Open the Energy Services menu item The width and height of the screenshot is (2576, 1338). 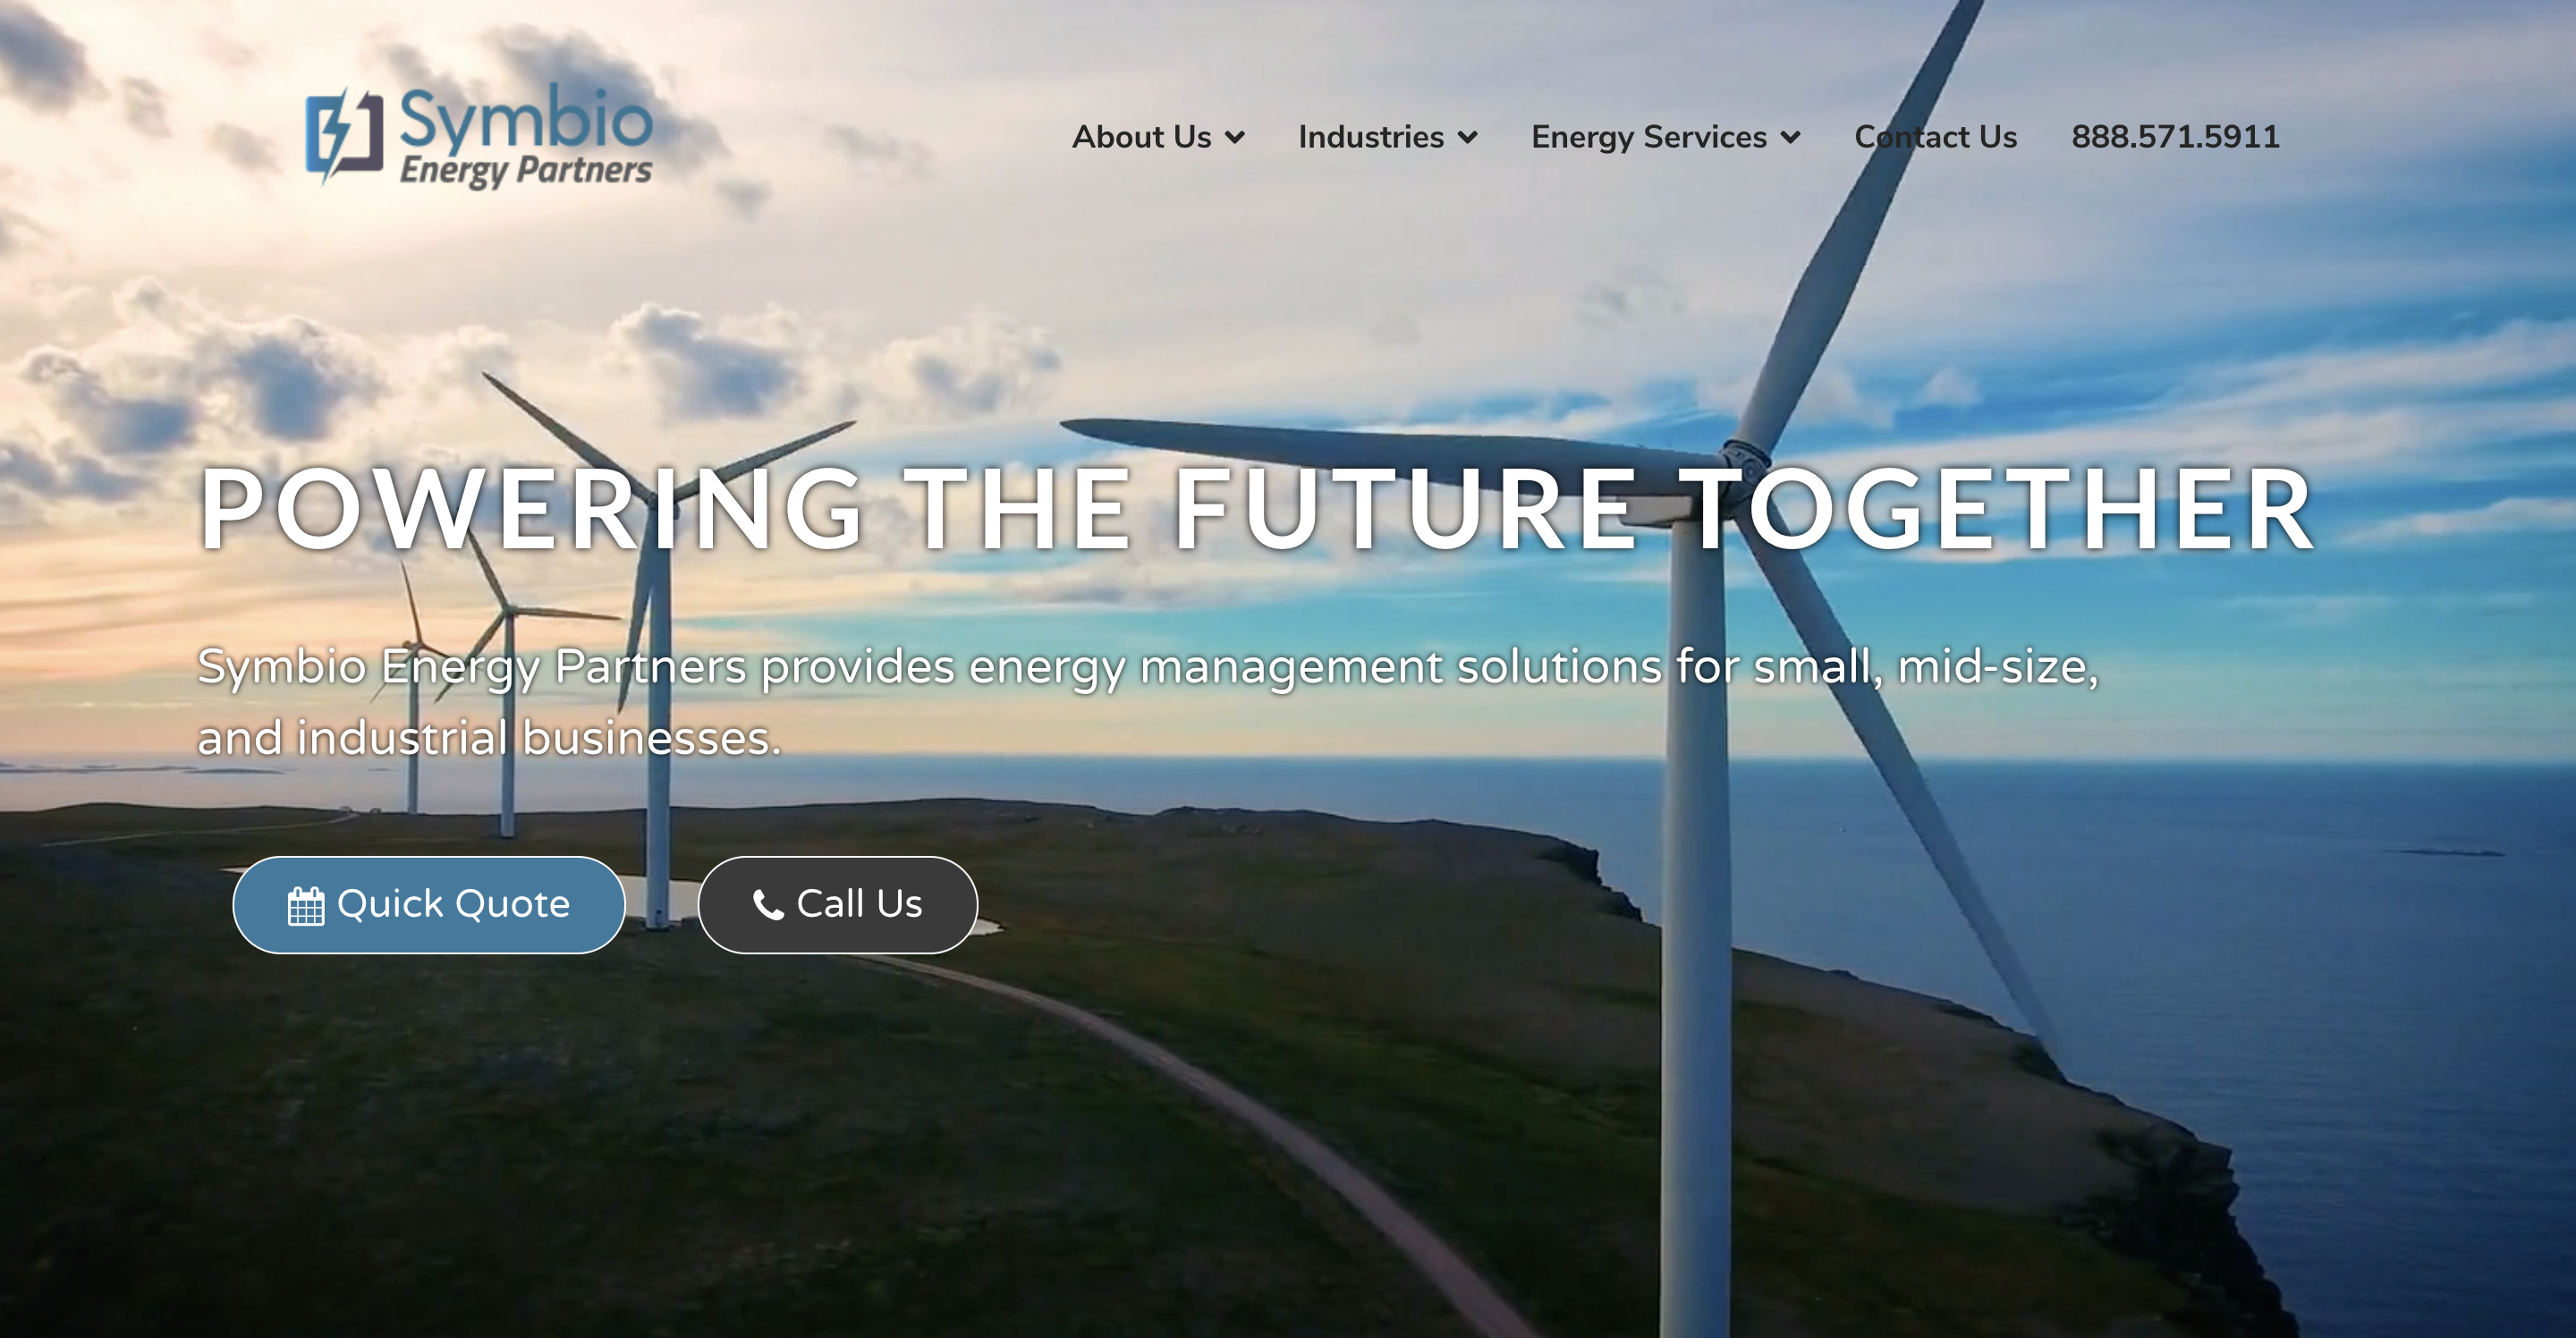(x=1666, y=137)
